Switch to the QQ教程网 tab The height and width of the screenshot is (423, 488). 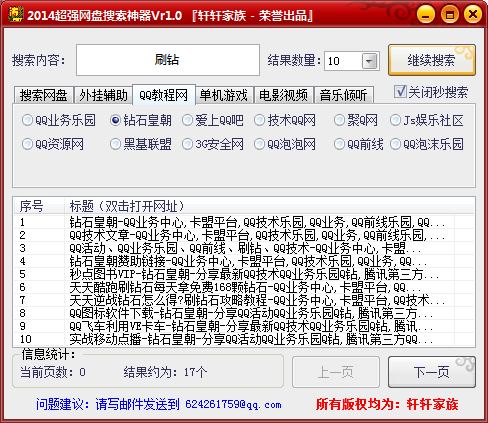164,95
